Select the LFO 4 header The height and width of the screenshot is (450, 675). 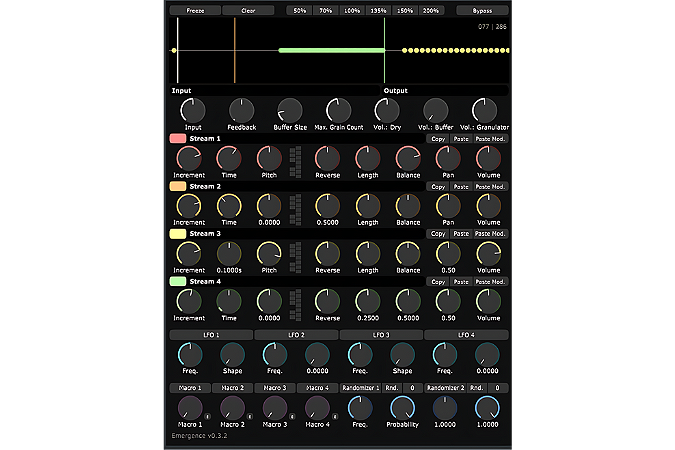click(x=466, y=335)
